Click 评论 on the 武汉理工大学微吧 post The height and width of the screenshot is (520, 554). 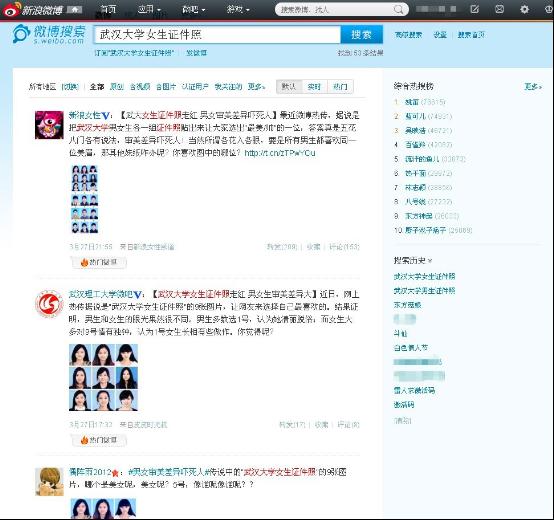pos(348,425)
